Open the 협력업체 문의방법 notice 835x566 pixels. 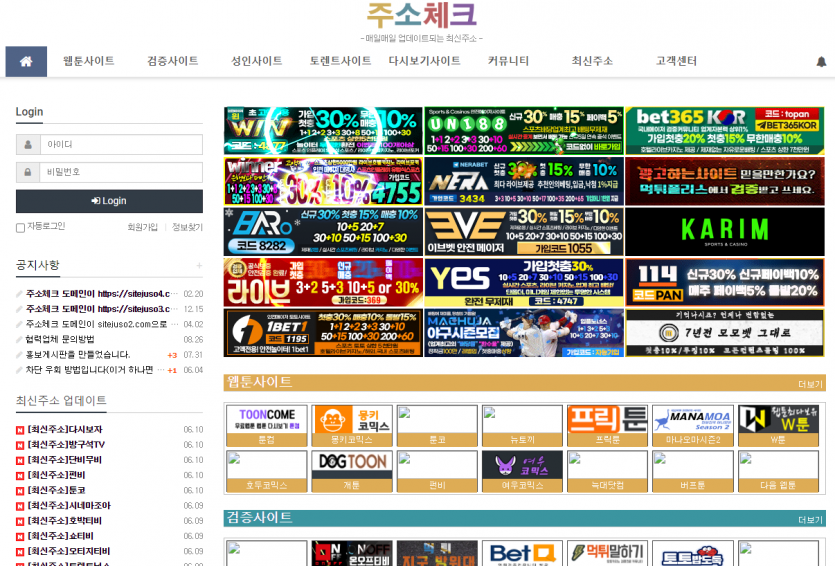(60, 339)
